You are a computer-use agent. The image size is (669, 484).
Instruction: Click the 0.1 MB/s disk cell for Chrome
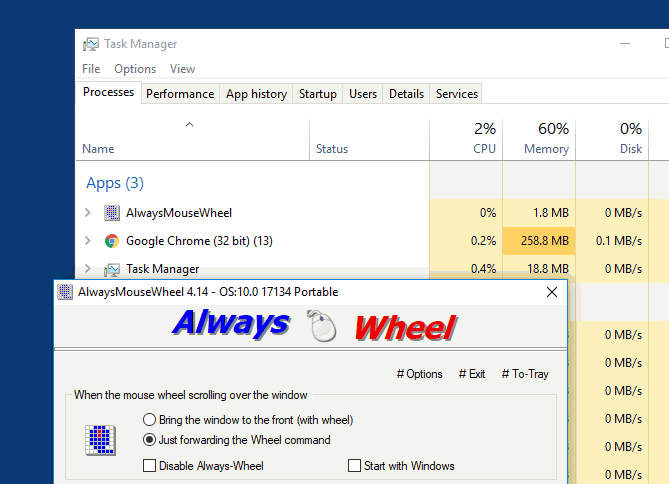(612, 241)
